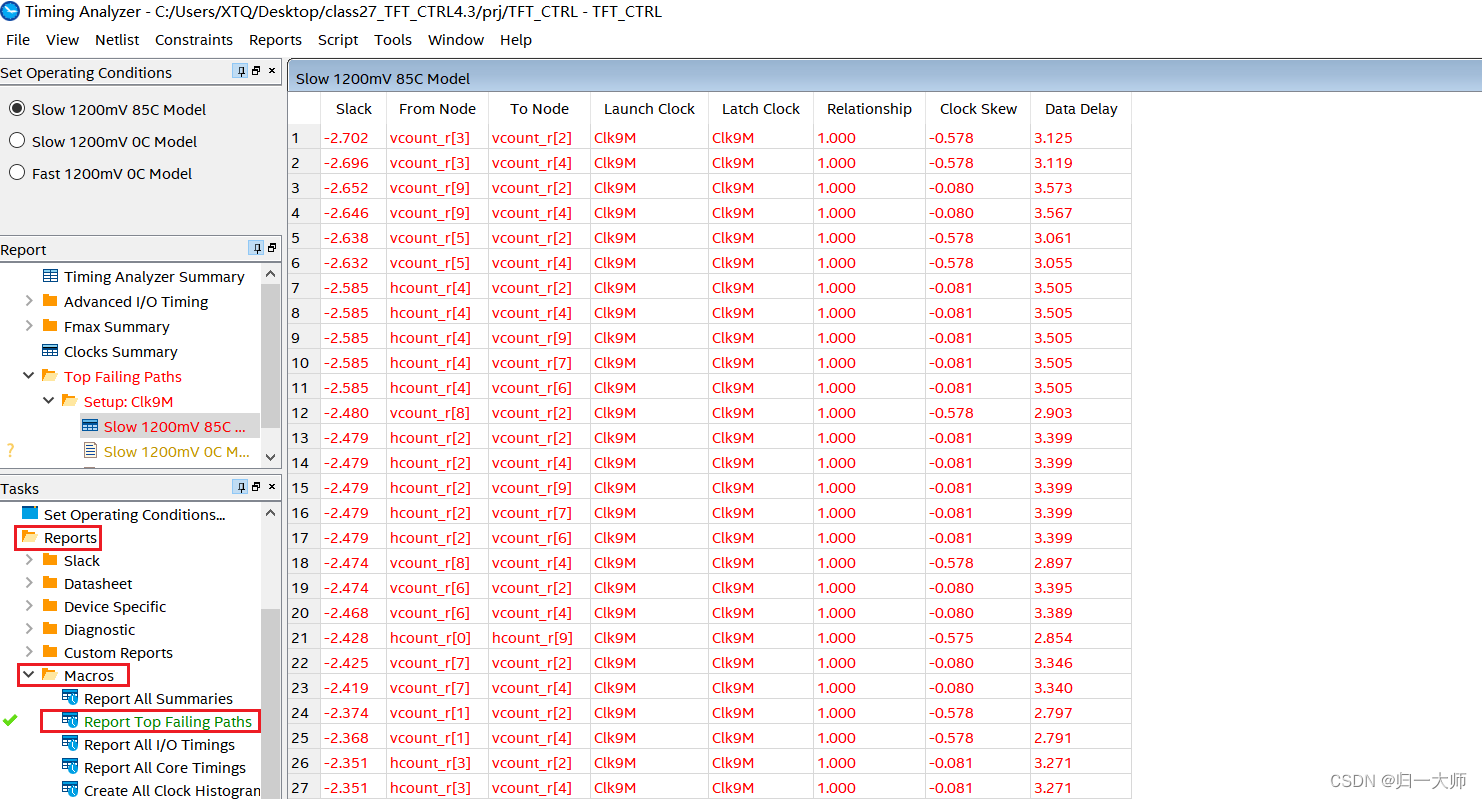
Task: Click the Timing Analyzer Summary table icon
Action: tap(50, 276)
